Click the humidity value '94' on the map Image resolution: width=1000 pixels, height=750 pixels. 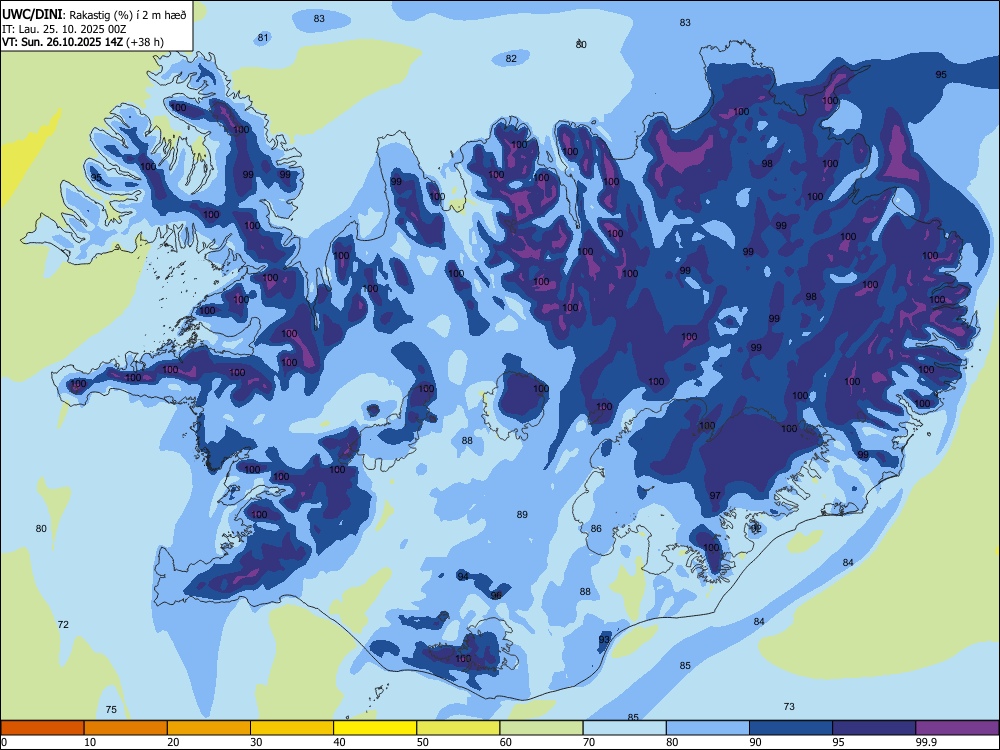[463, 577]
